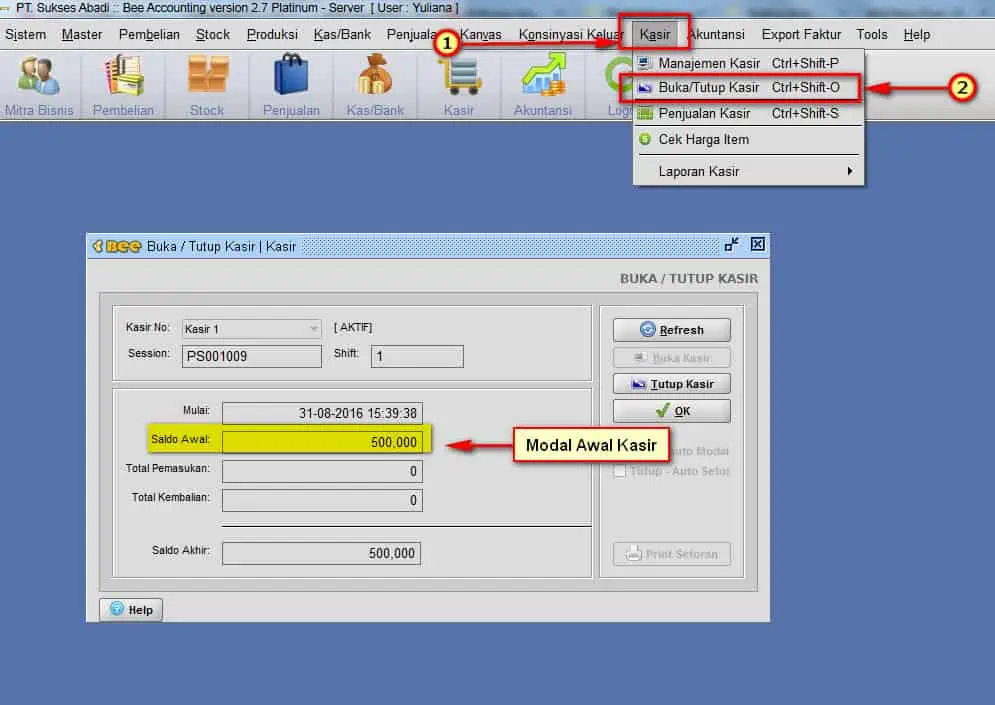Choose Buka/Tutup Kasir from the Kasir menu
This screenshot has height=705, width=995.
(749, 88)
